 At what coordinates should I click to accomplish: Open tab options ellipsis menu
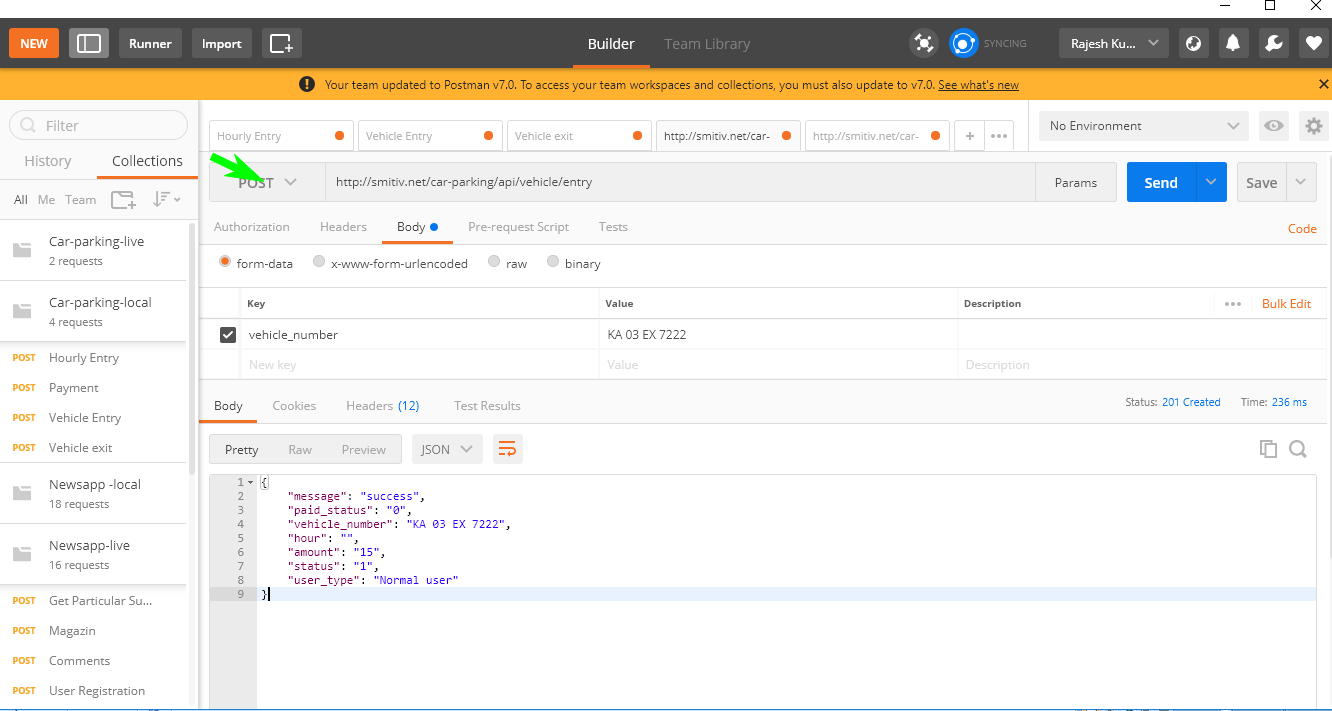(x=999, y=136)
